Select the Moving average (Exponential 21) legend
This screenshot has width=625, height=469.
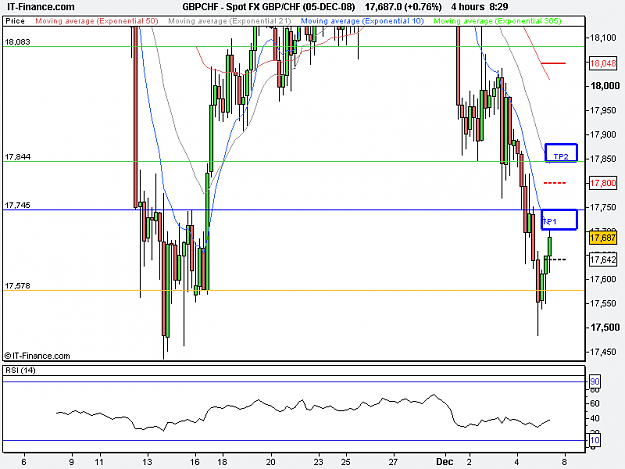(x=229, y=21)
